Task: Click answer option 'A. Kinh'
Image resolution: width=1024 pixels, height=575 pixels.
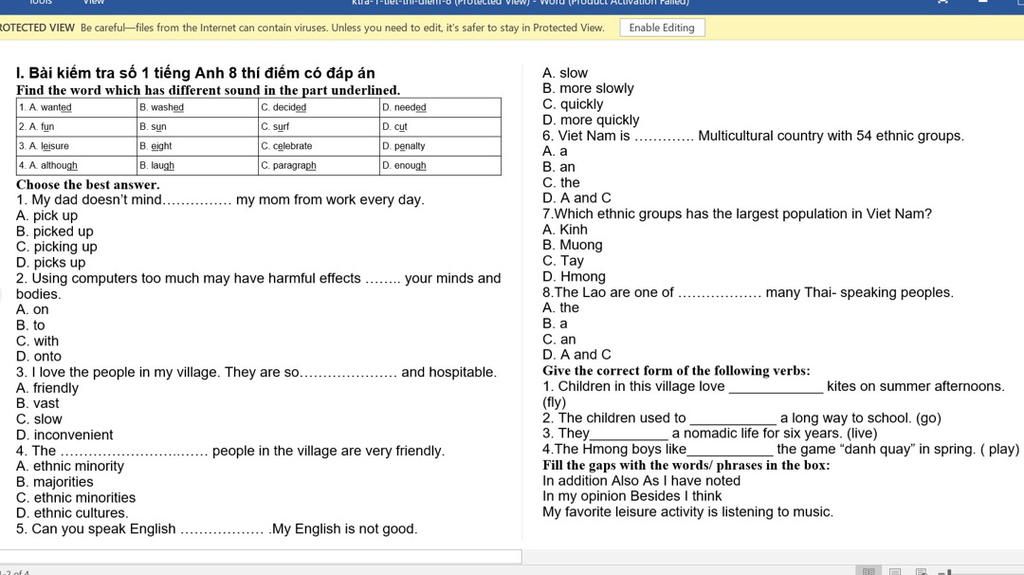Action: pyautogui.click(x=565, y=229)
